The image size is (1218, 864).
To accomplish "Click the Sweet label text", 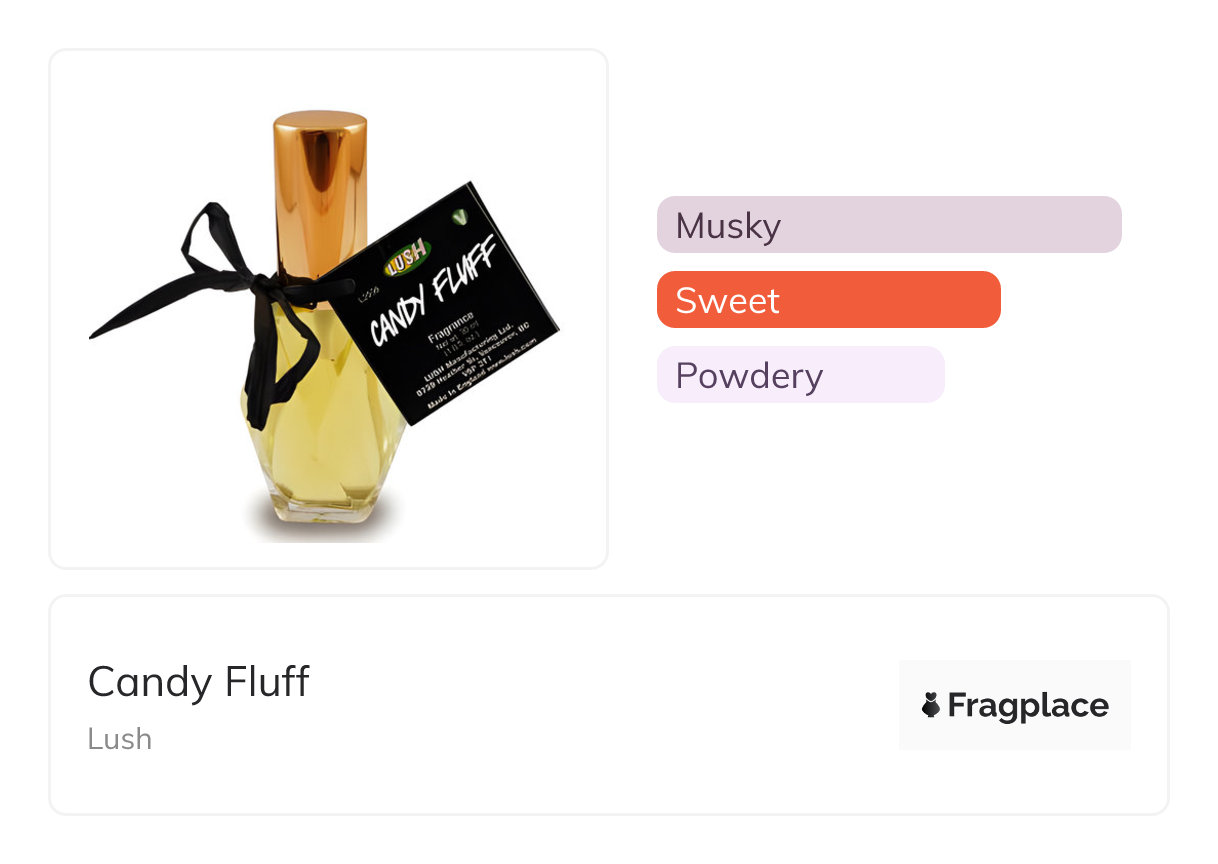I will [x=727, y=301].
